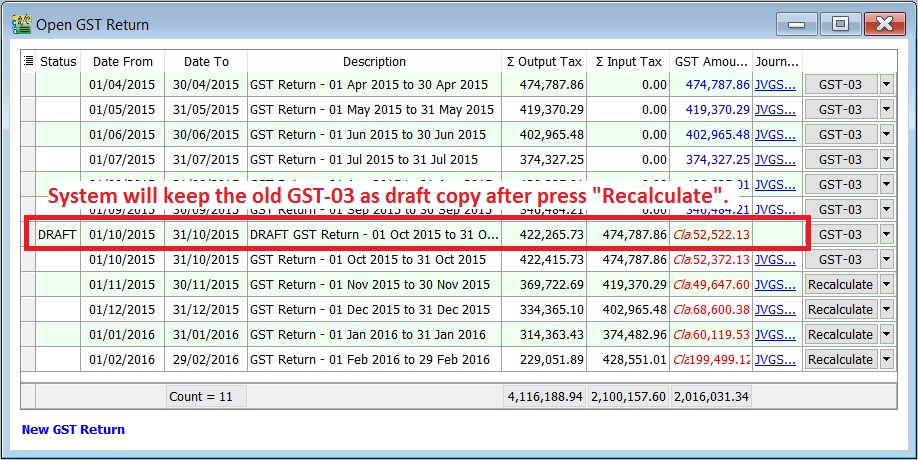Open the journal link for May 2015
The width and height of the screenshot is (918, 460).
click(x=776, y=110)
